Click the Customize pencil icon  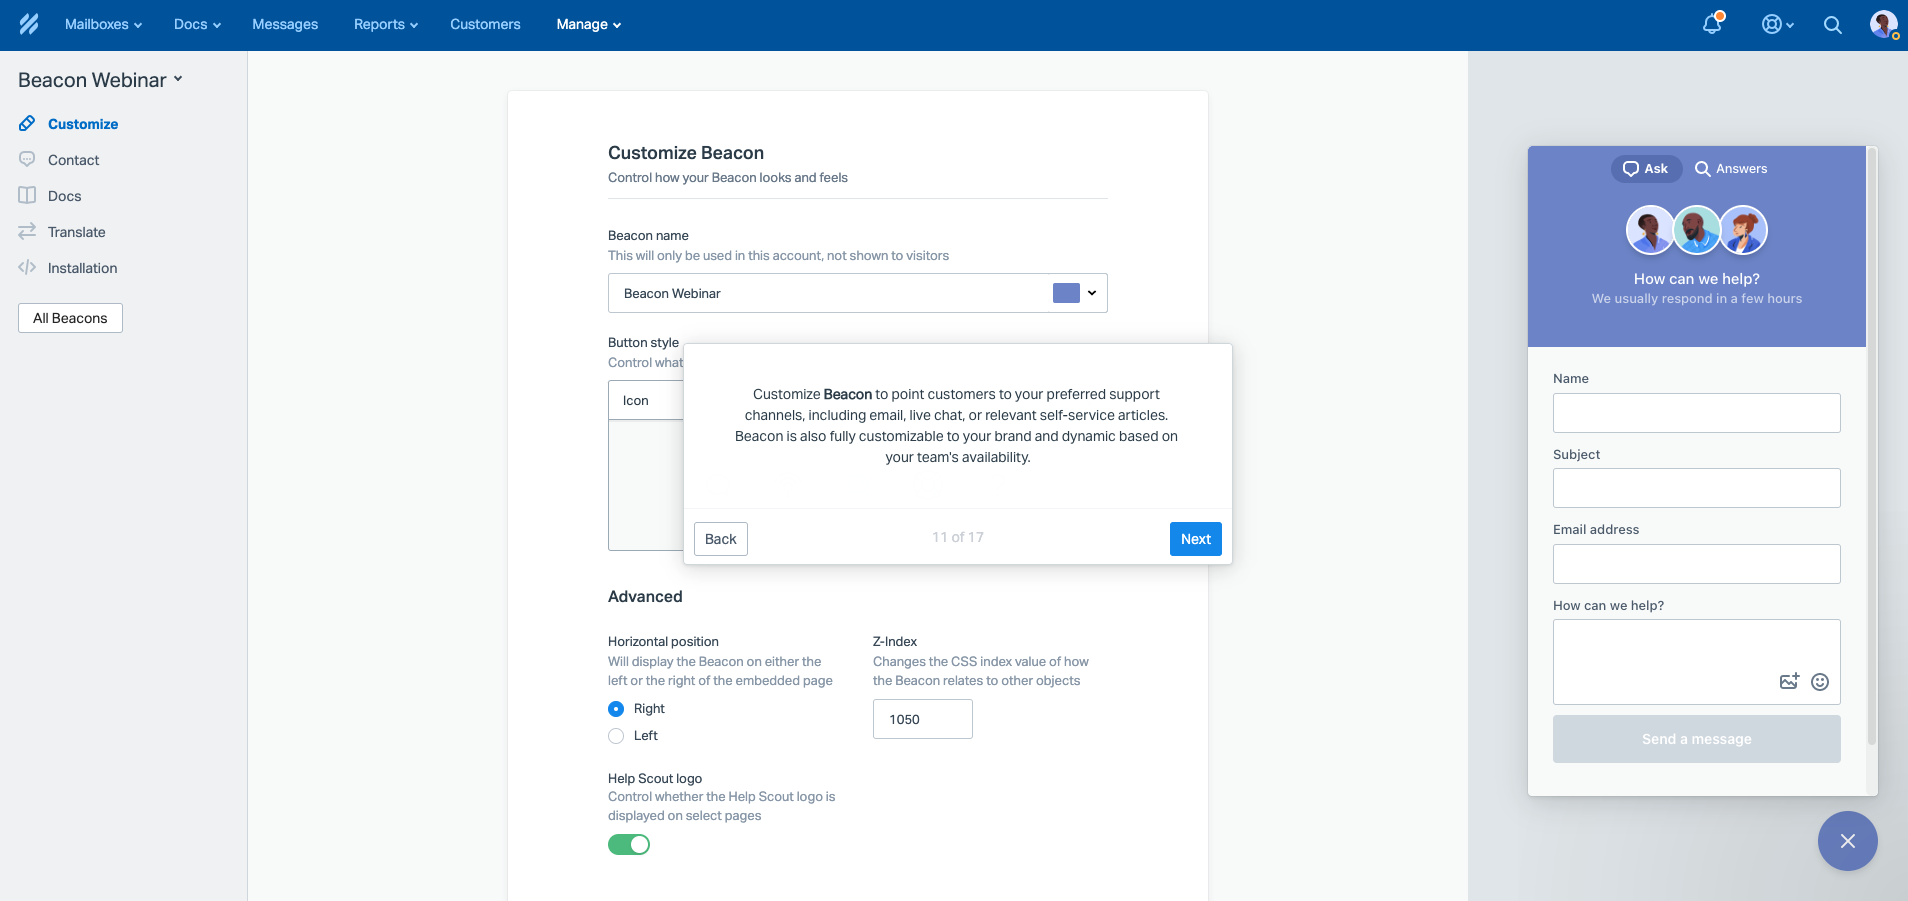[27, 124]
